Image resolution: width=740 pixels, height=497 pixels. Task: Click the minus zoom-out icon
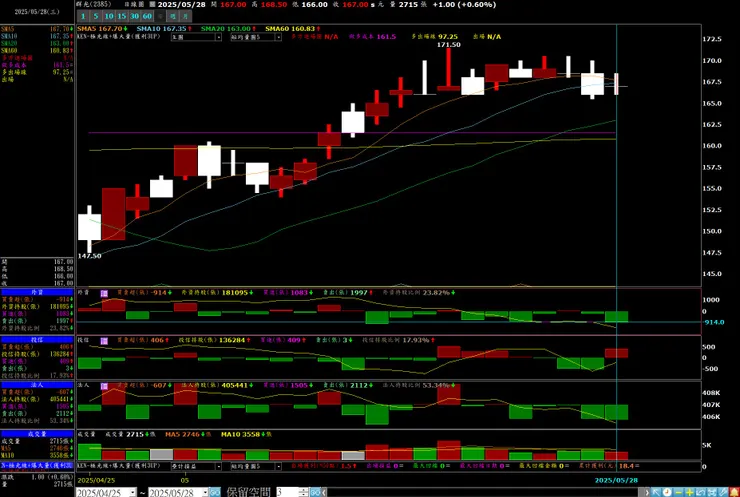[x=678, y=492]
